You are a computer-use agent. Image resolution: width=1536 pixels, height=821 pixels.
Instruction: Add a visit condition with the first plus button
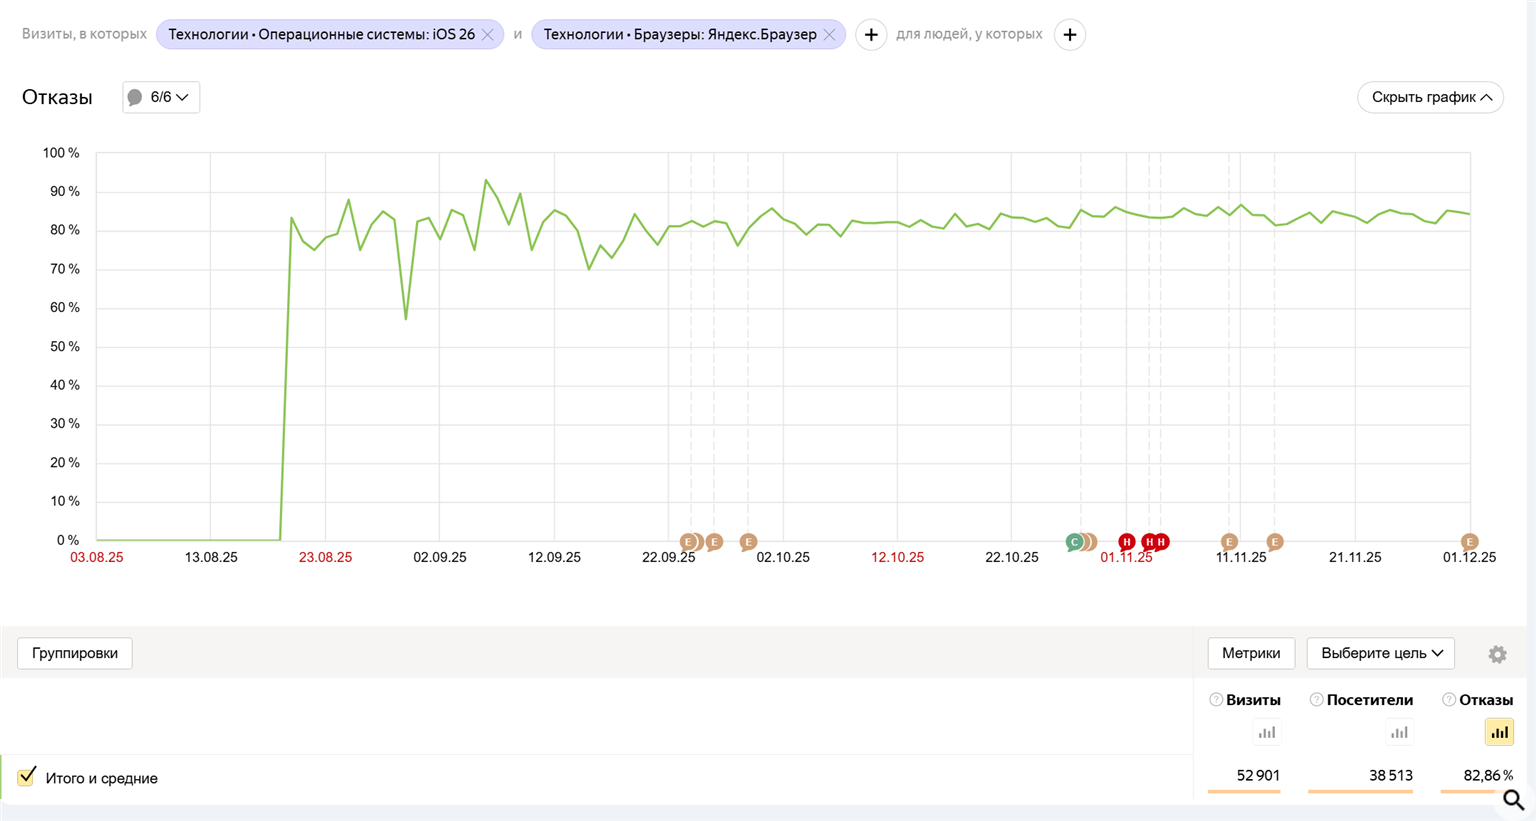click(871, 35)
